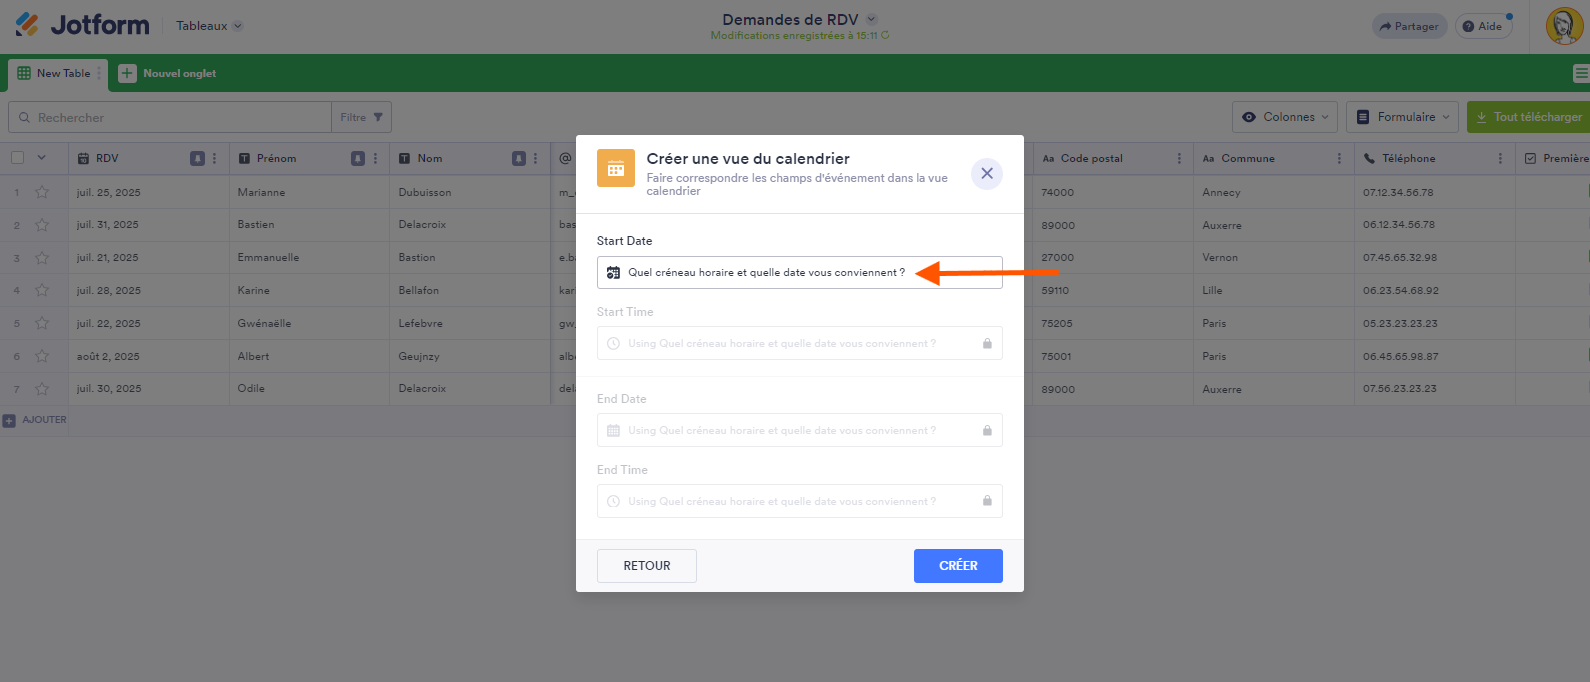Expand the Formulaire dropdown
This screenshot has height=682, width=1590.
click(x=1402, y=117)
